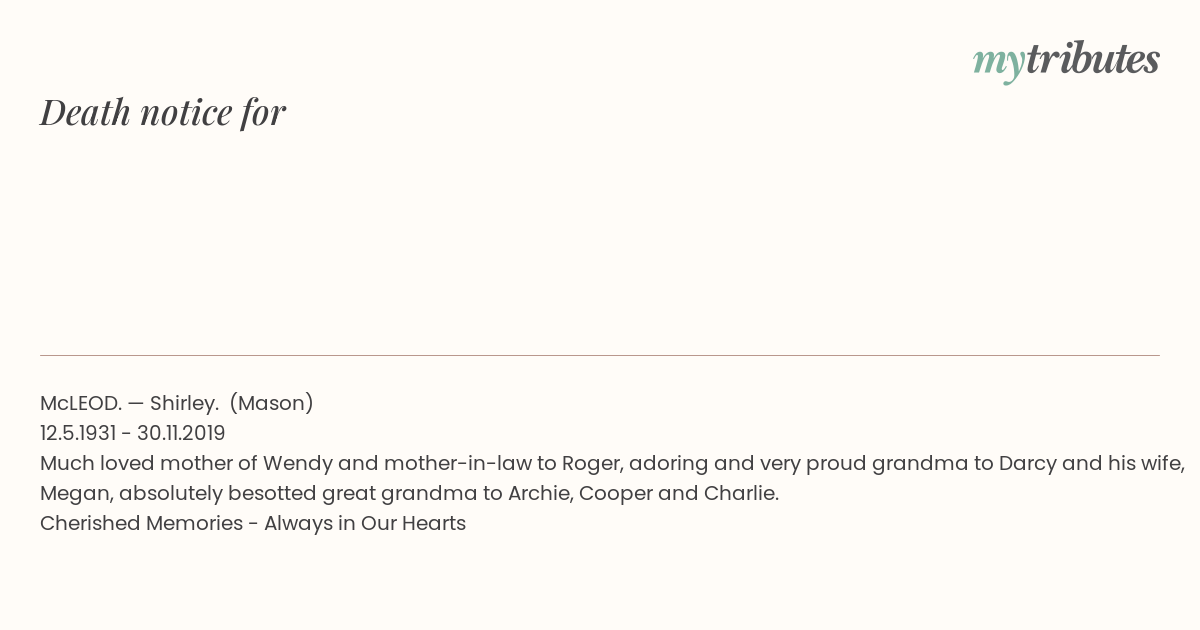Image resolution: width=1200 pixels, height=630 pixels.
Task: Click the dark "tributes" part of logo
Action: [x=1093, y=59]
